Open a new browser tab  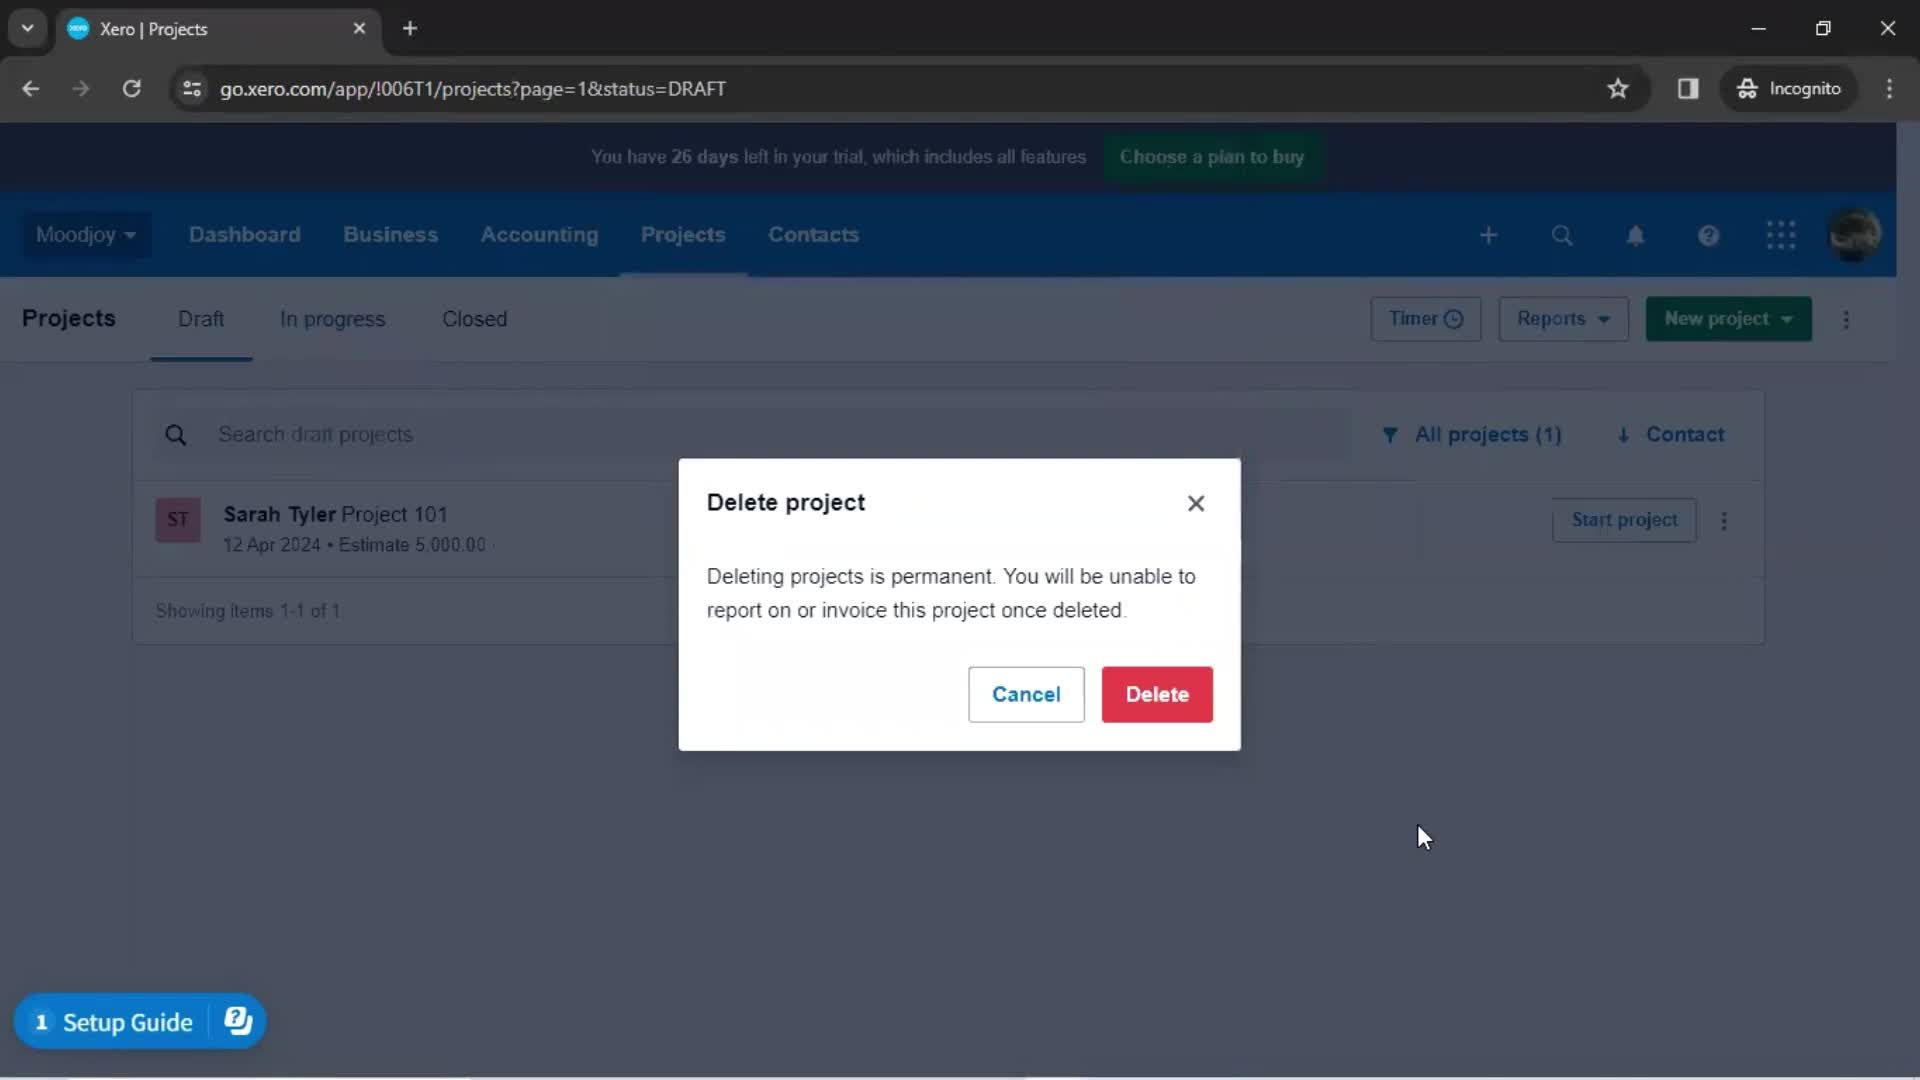[x=410, y=29]
